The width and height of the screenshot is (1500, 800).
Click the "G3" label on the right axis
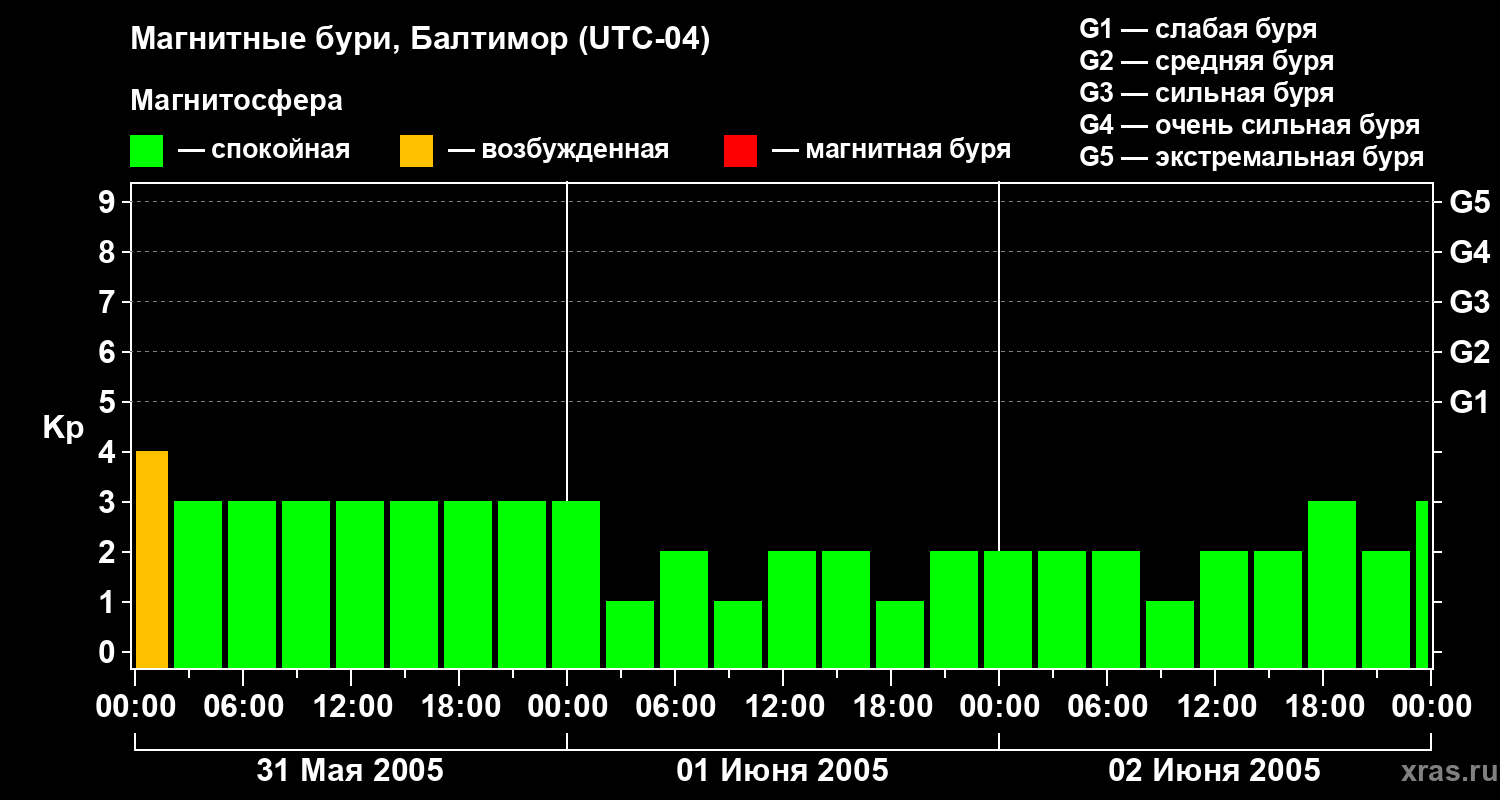coord(1469,303)
